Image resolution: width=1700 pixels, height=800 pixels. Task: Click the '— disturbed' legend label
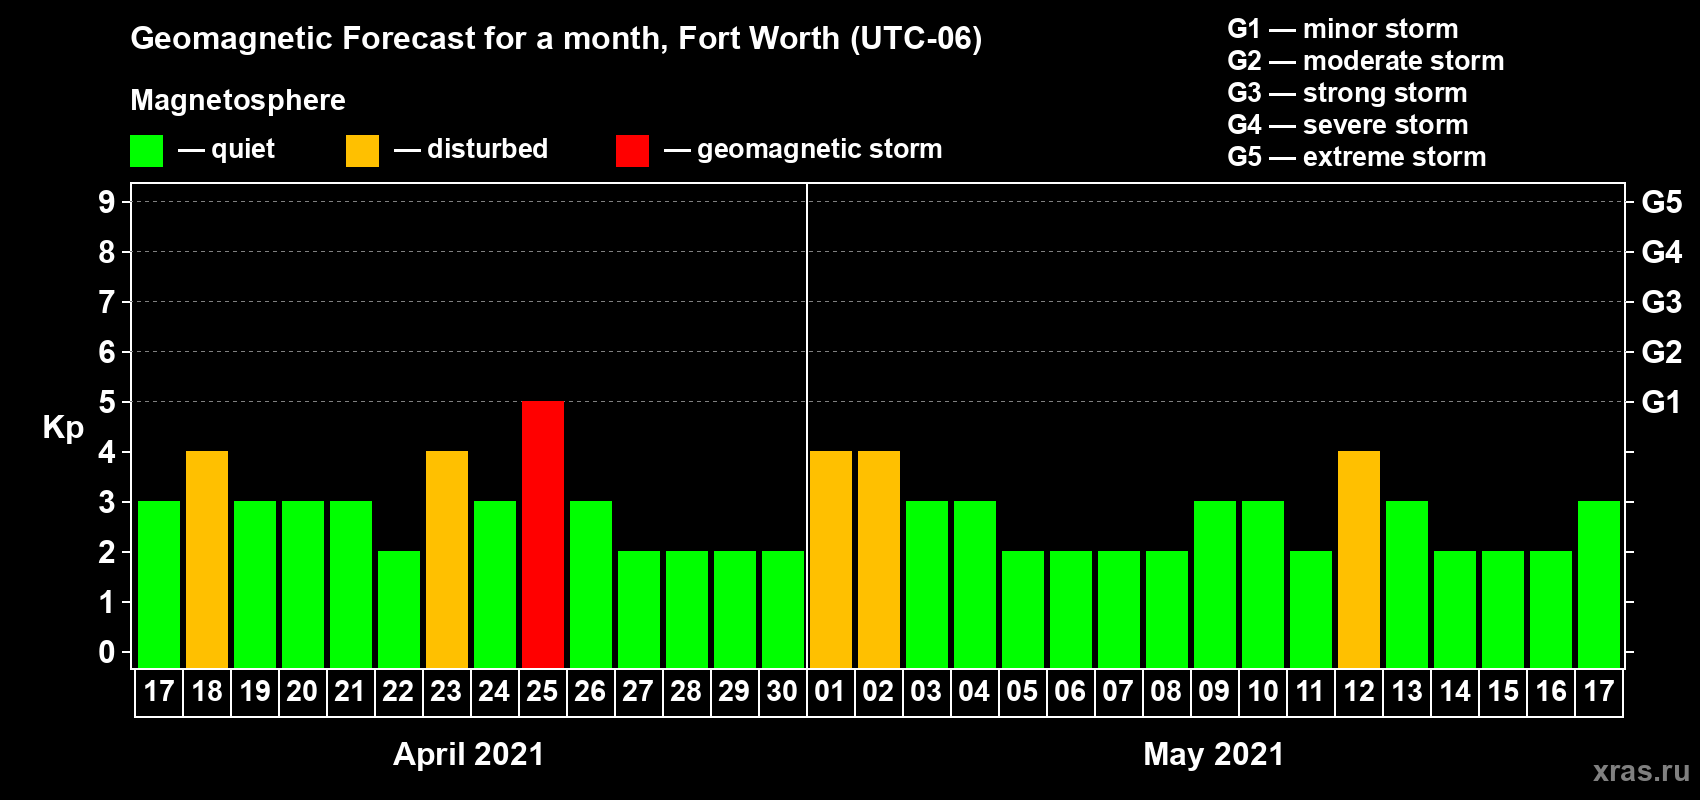[471, 149]
